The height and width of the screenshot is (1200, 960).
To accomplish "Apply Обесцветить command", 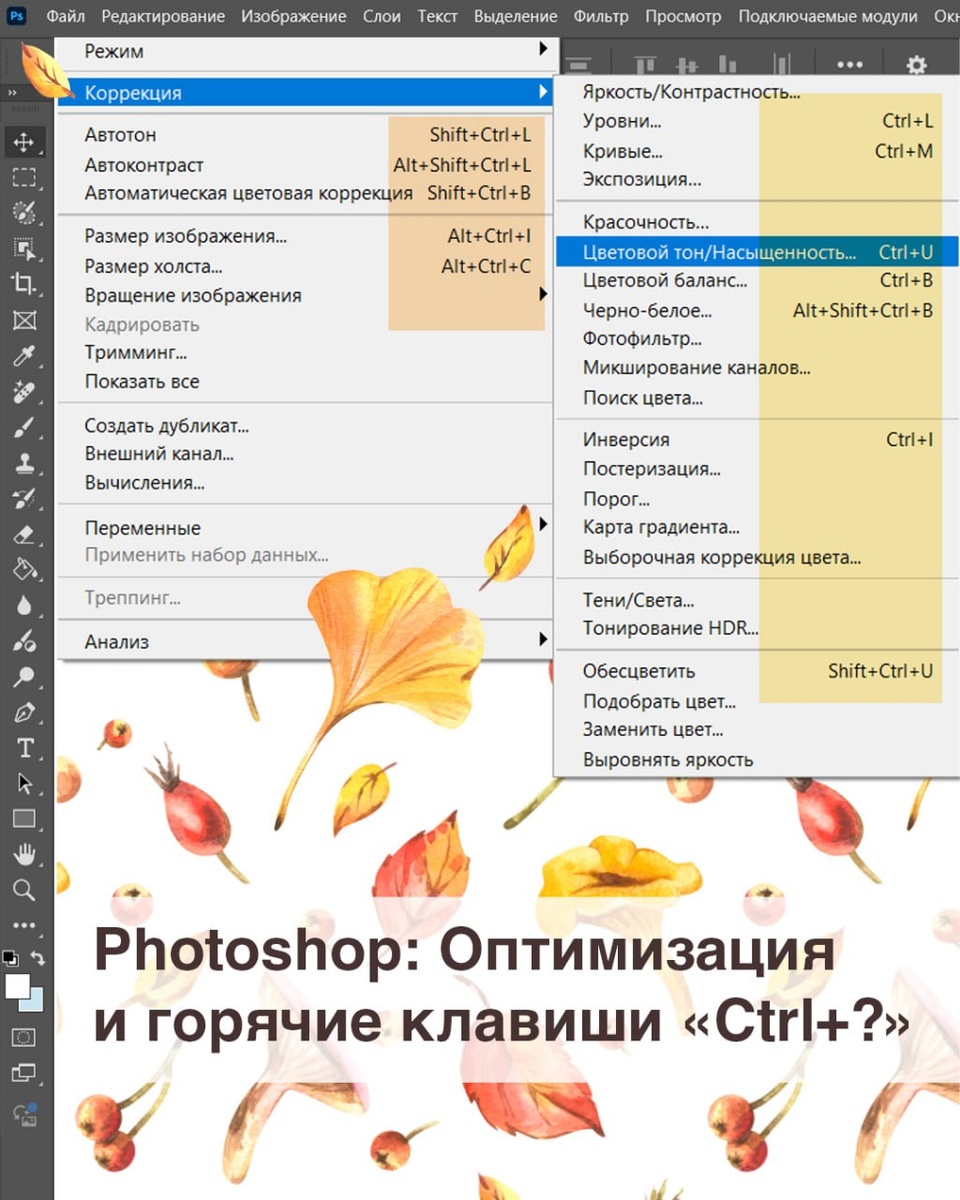I will click(x=757, y=671).
